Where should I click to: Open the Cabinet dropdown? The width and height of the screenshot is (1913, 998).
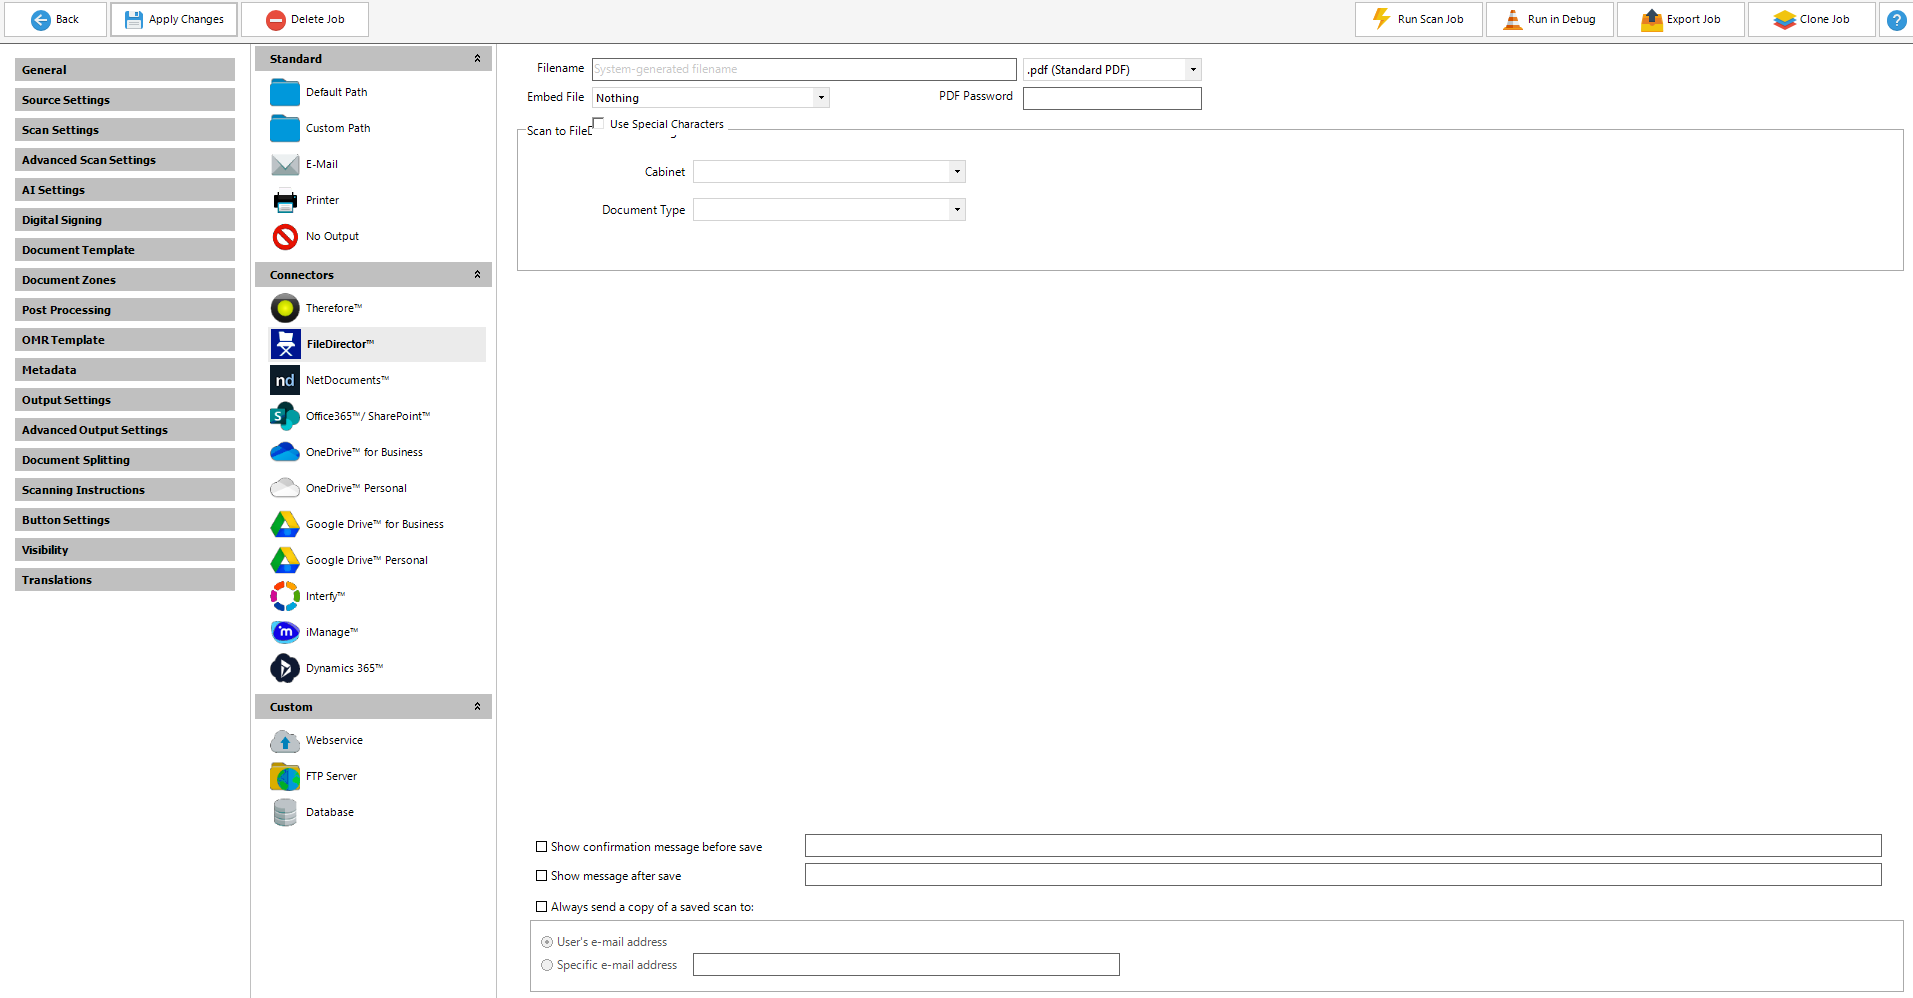tap(957, 172)
